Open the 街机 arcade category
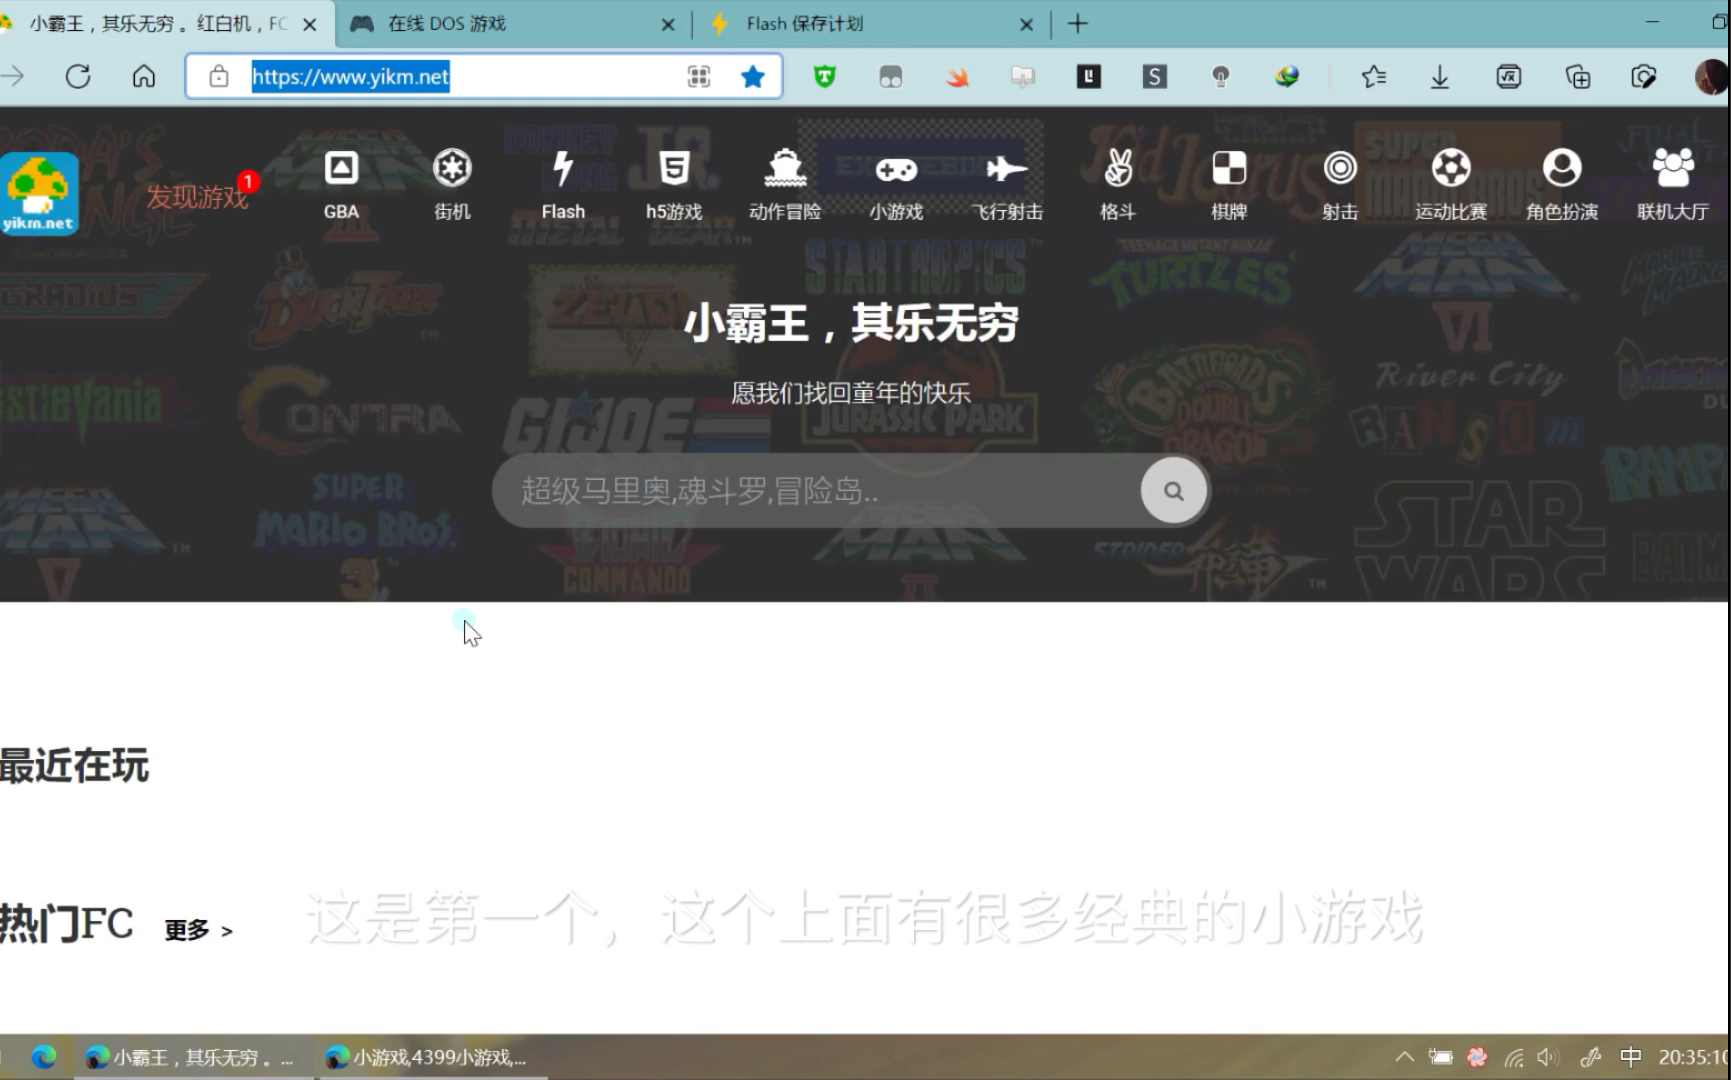 click(452, 185)
